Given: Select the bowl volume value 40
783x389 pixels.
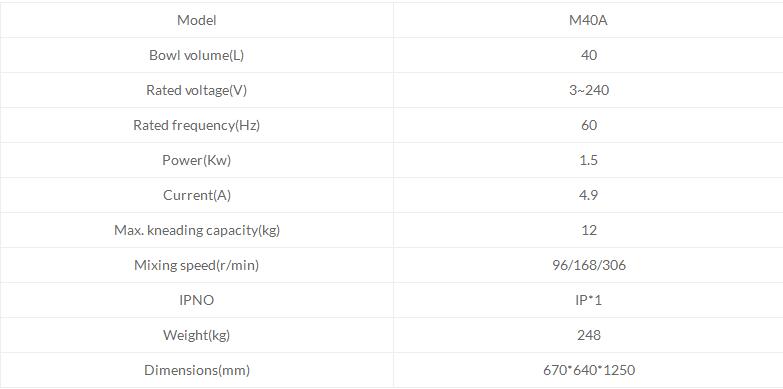Looking at the screenshot, I should 589,55.
